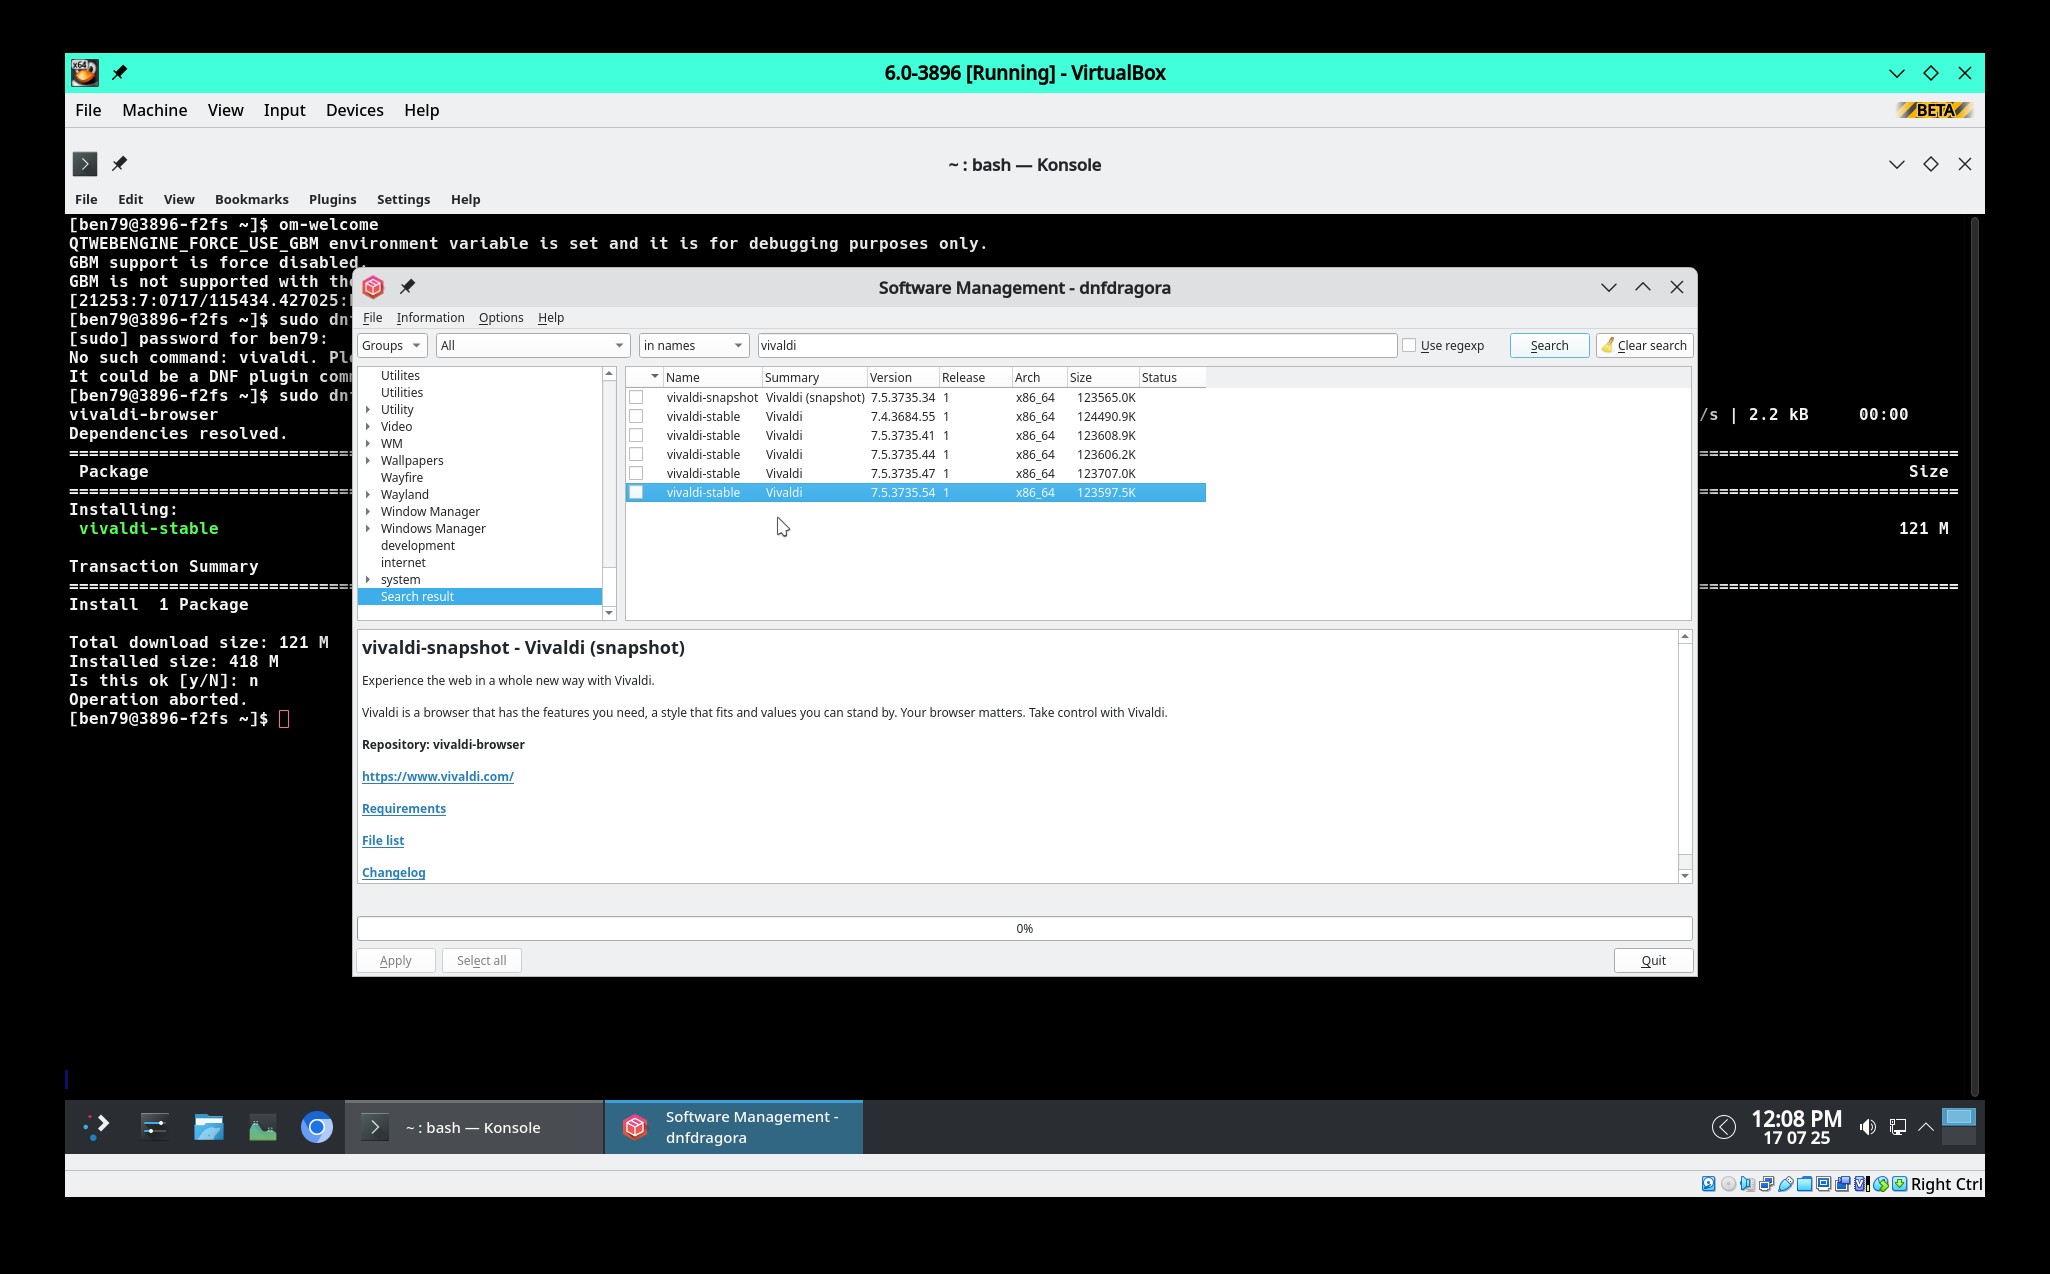Click VirtualBox network indicator icon
Image resolution: width=2050 pixels, height=1274 pixels.
pos(1767,1184)
